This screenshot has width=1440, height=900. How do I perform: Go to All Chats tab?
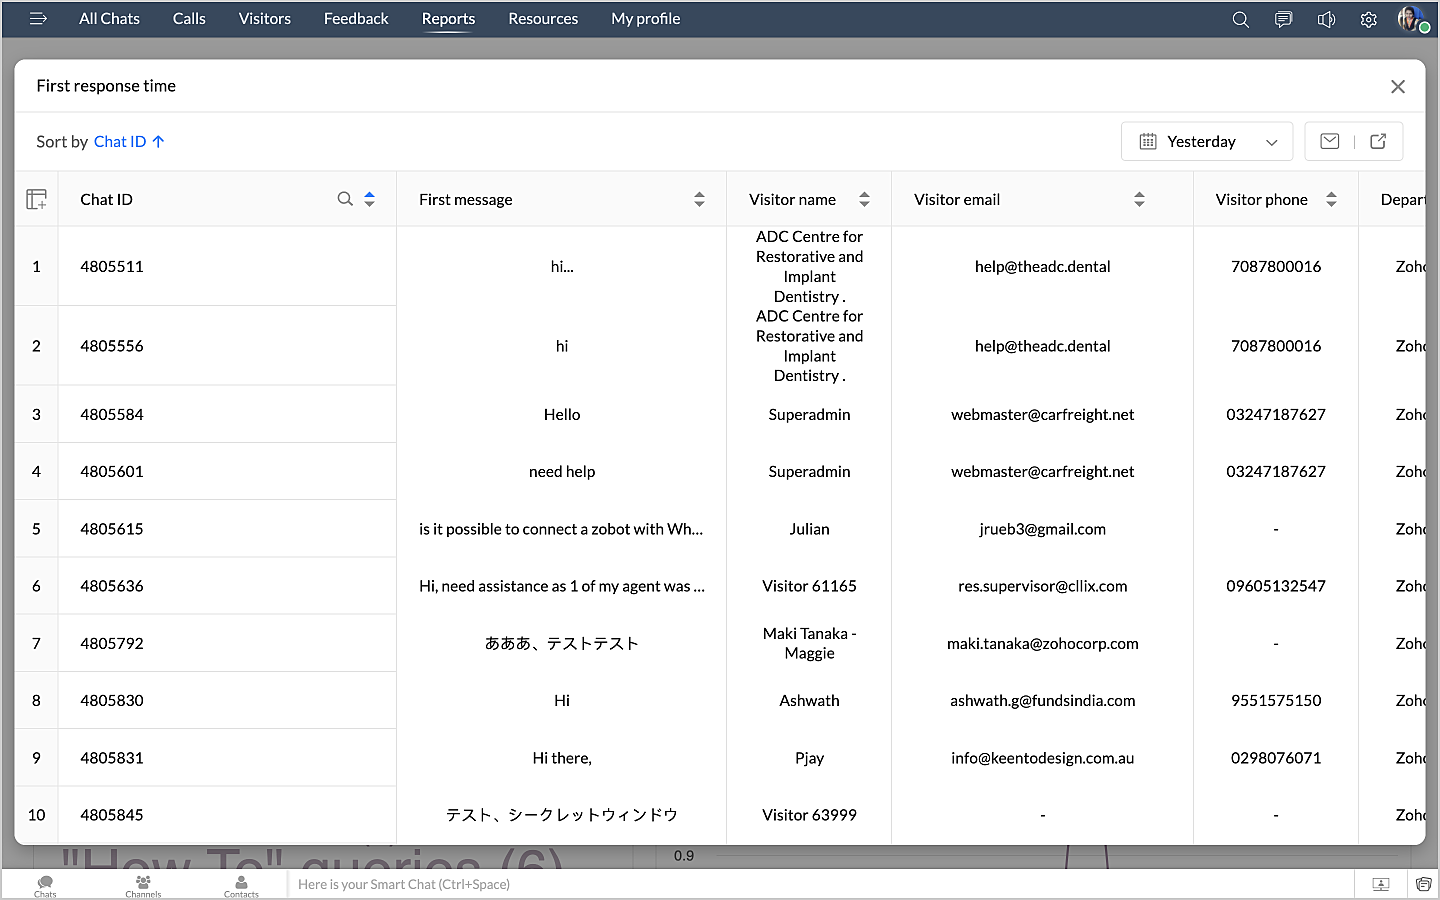click(x=110, y=19)
